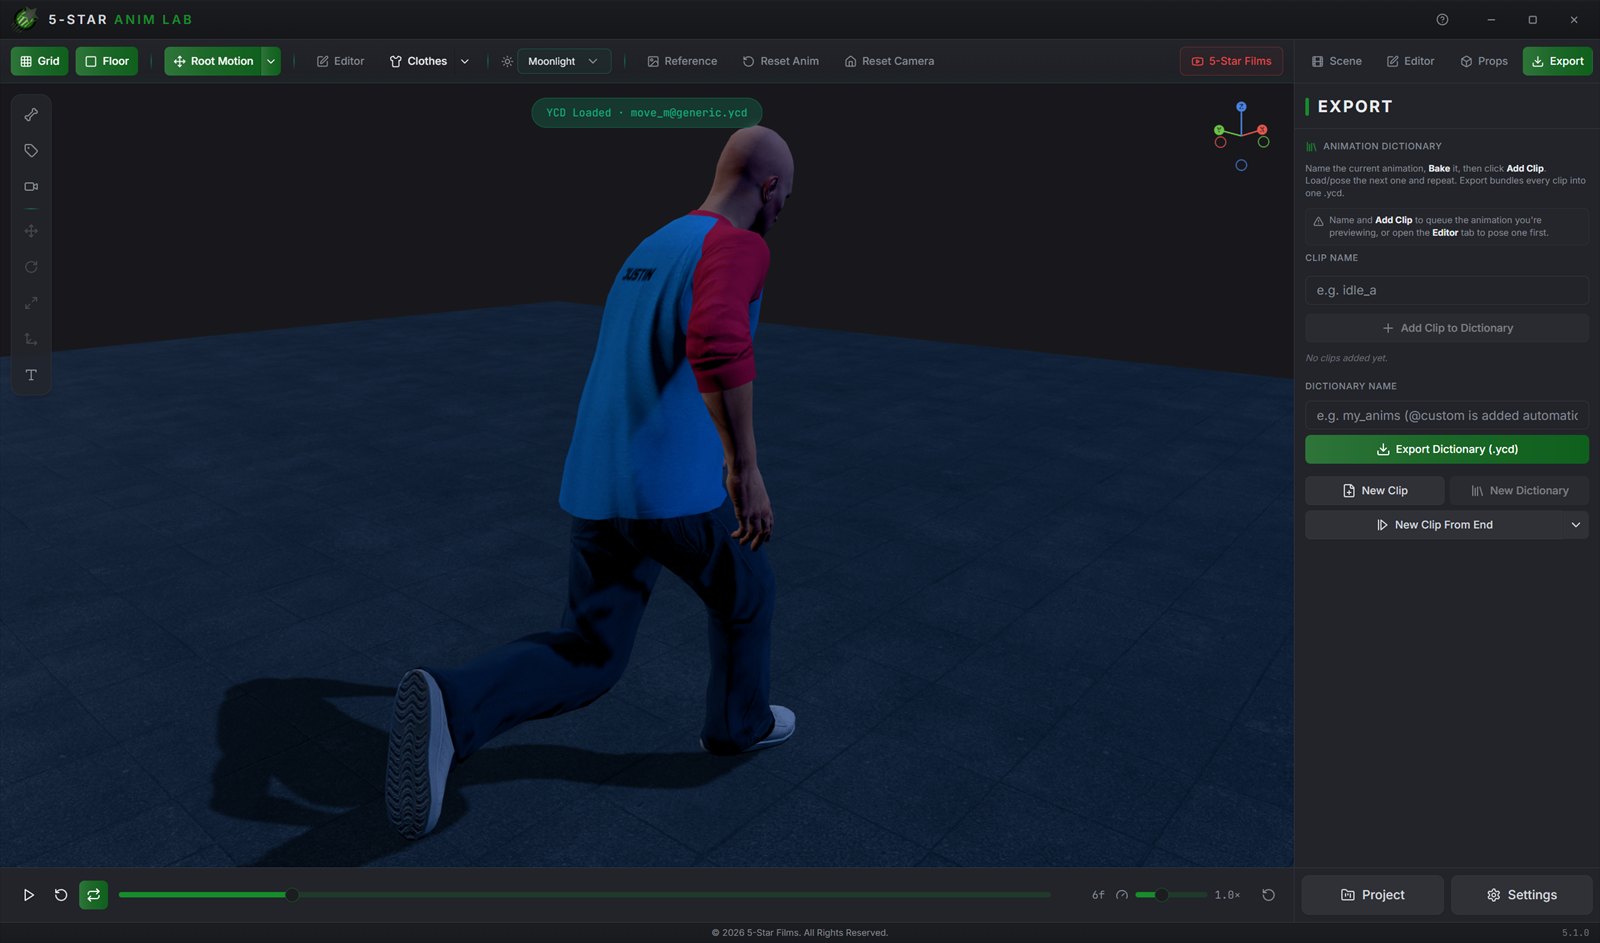This screenshot has height=943, width=1600.
Task: Choose the move gizmo tool
Action: pyautogui.click(x=31, y=231)
